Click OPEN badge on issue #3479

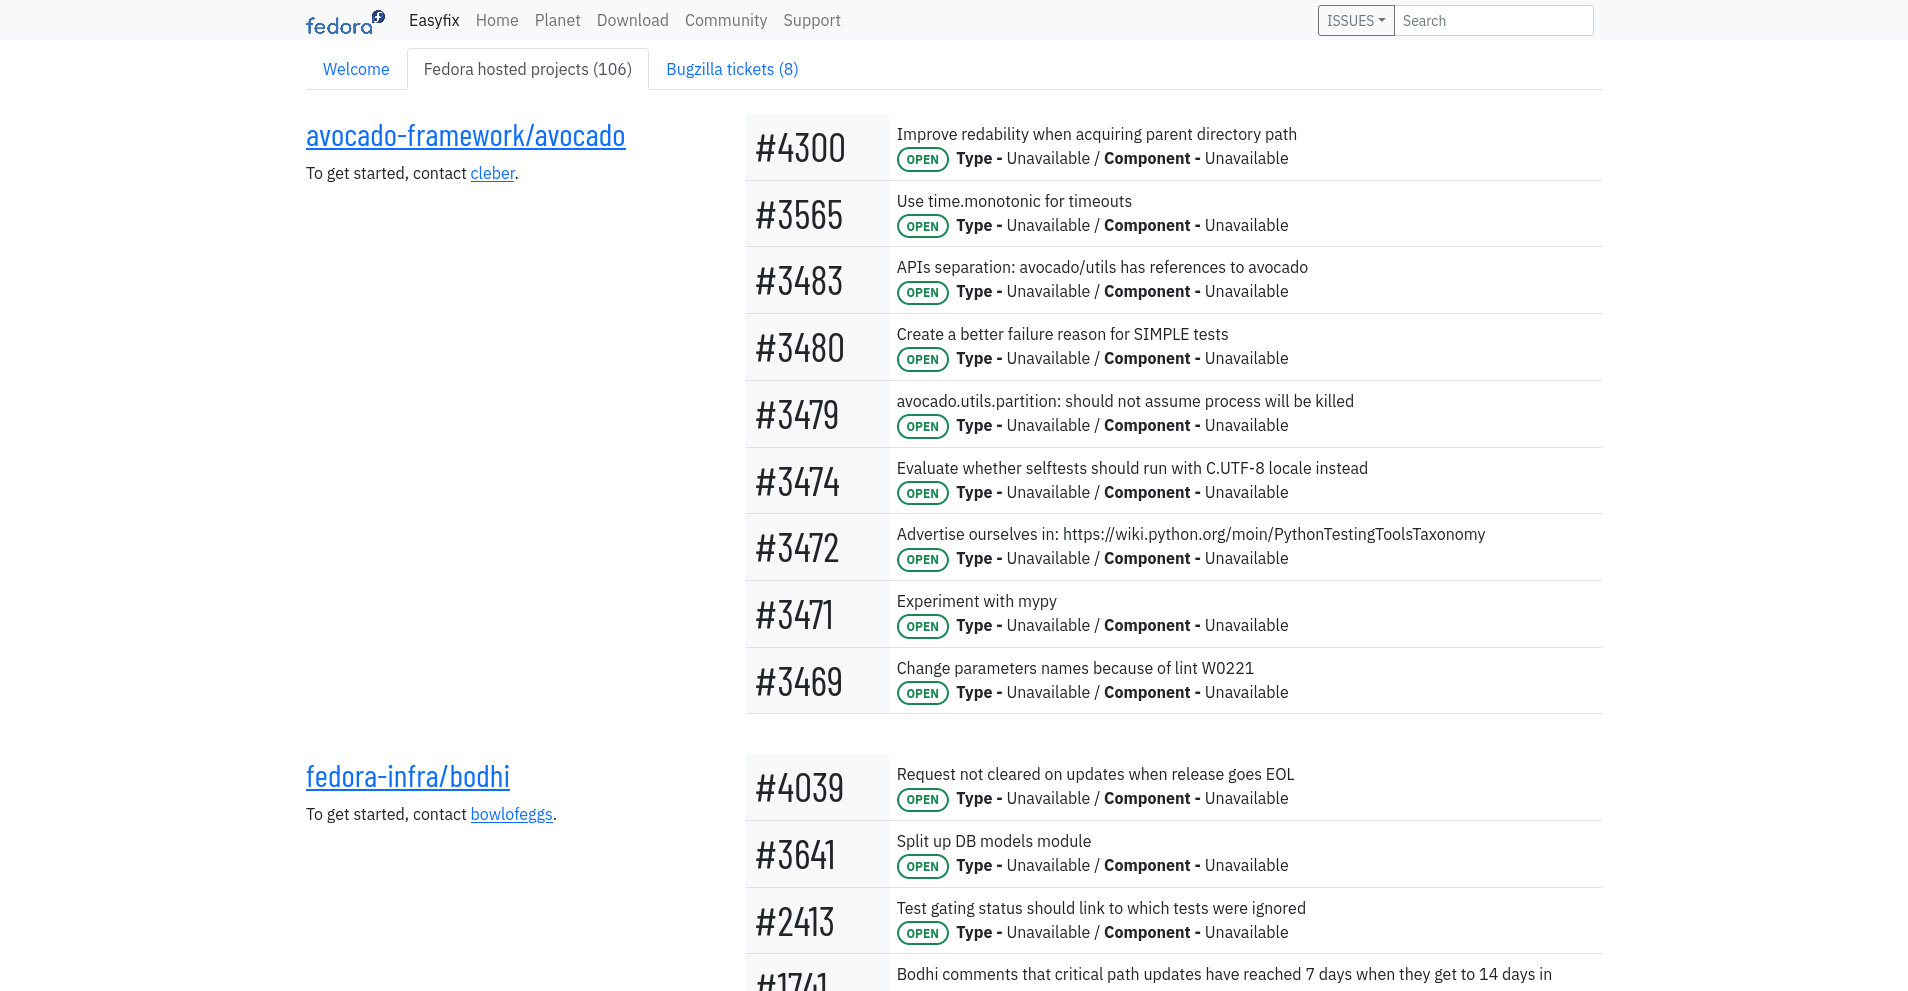click(x=922, y=426)
